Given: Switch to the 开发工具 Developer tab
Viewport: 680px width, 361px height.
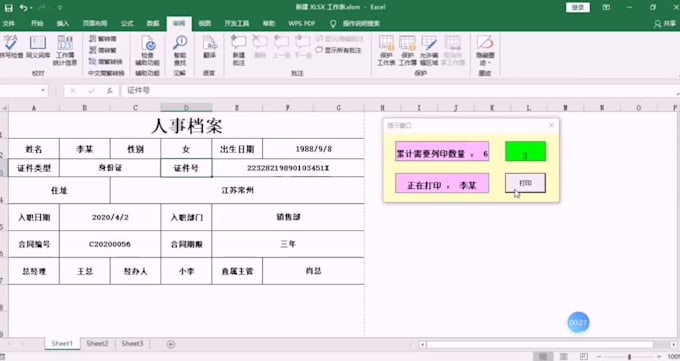Looking at the screenshot, I should click(x=237, y=23).
